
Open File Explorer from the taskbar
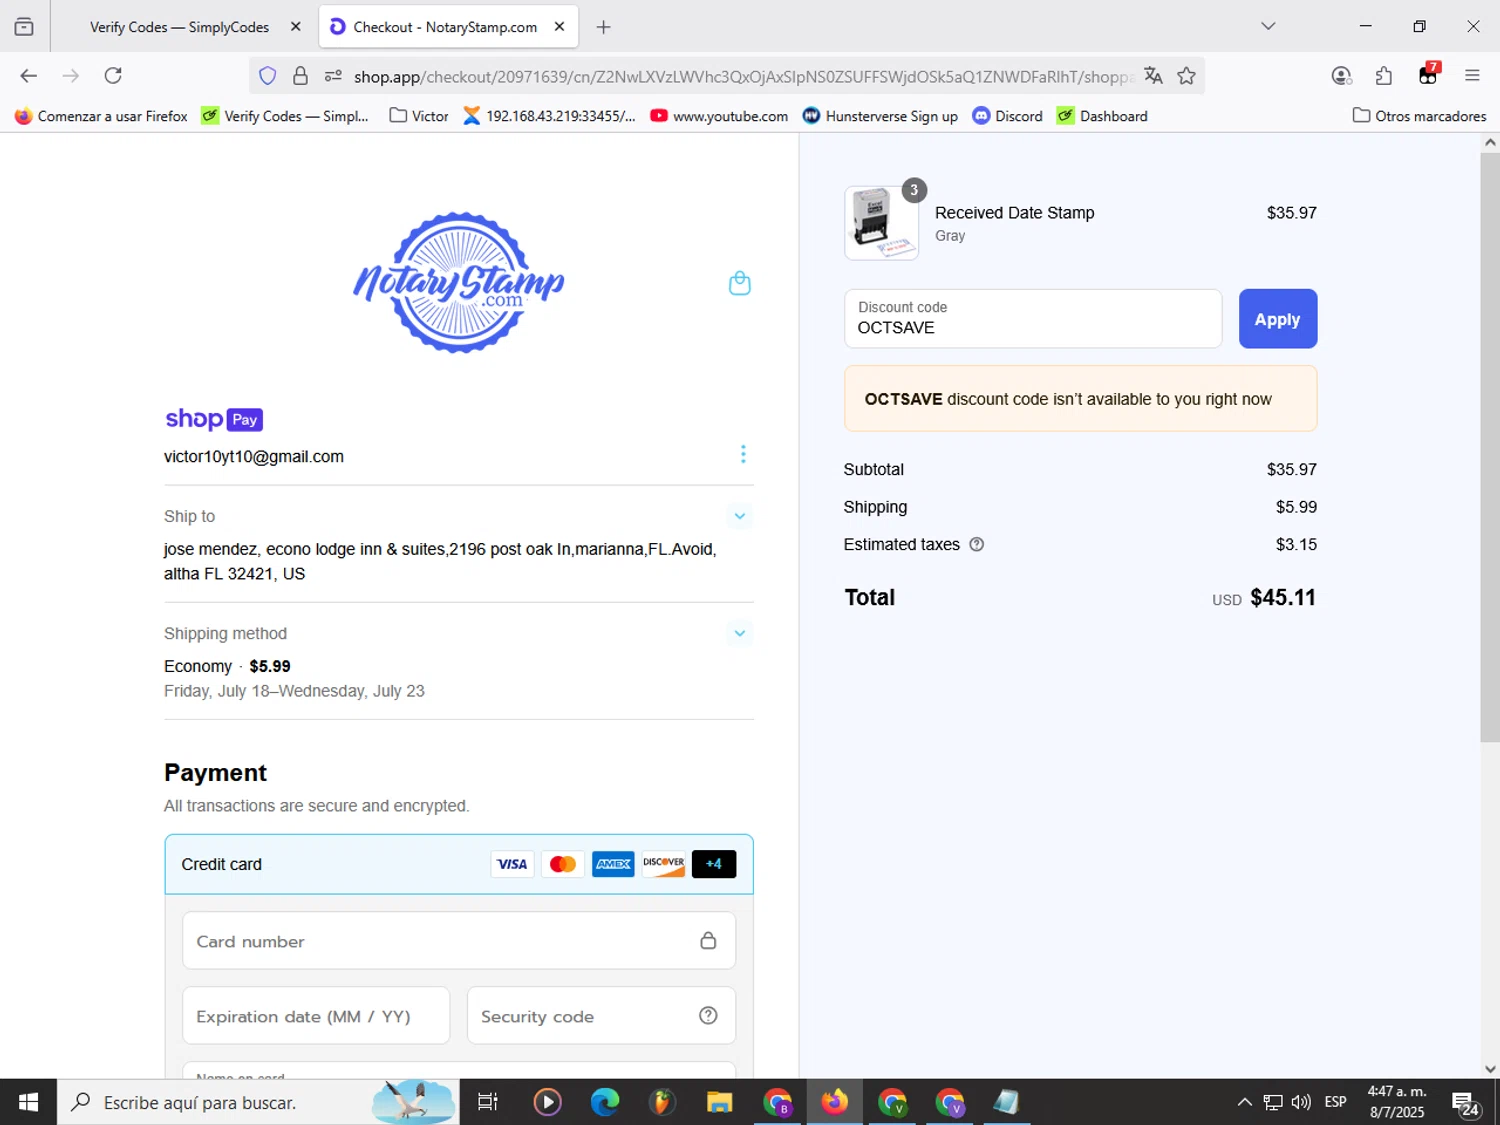pyautogui.click(x=719, y=1102)
